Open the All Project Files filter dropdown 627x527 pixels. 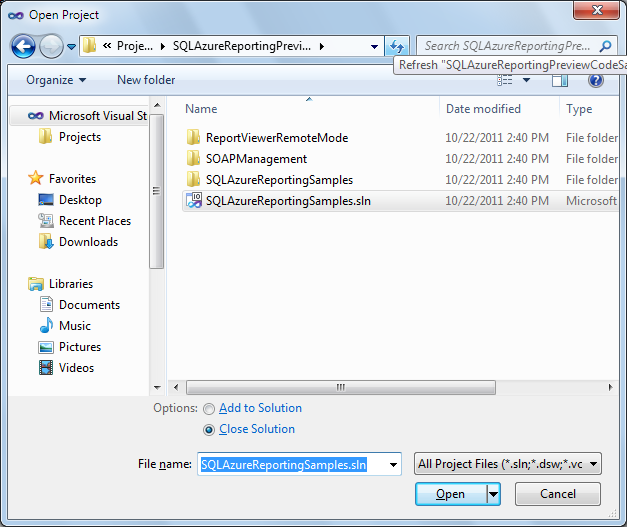(508, 464)
